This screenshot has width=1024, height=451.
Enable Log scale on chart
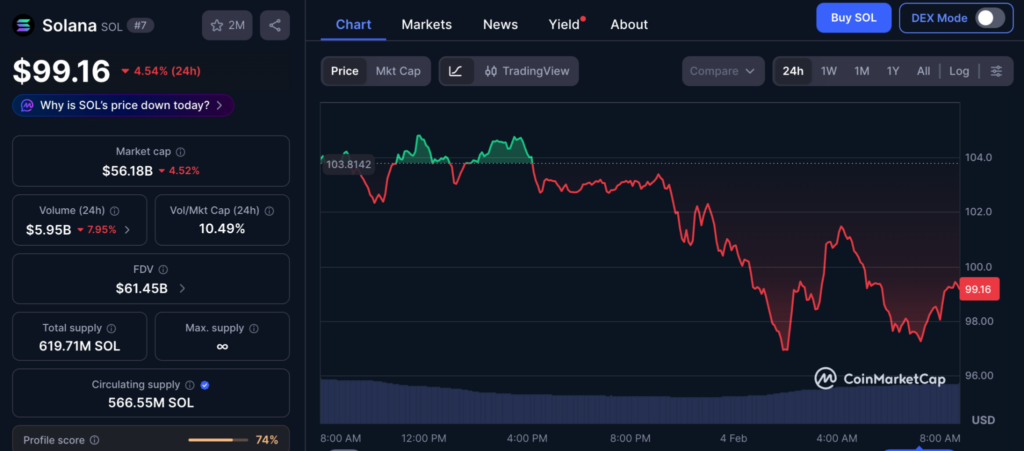[959, 71]
